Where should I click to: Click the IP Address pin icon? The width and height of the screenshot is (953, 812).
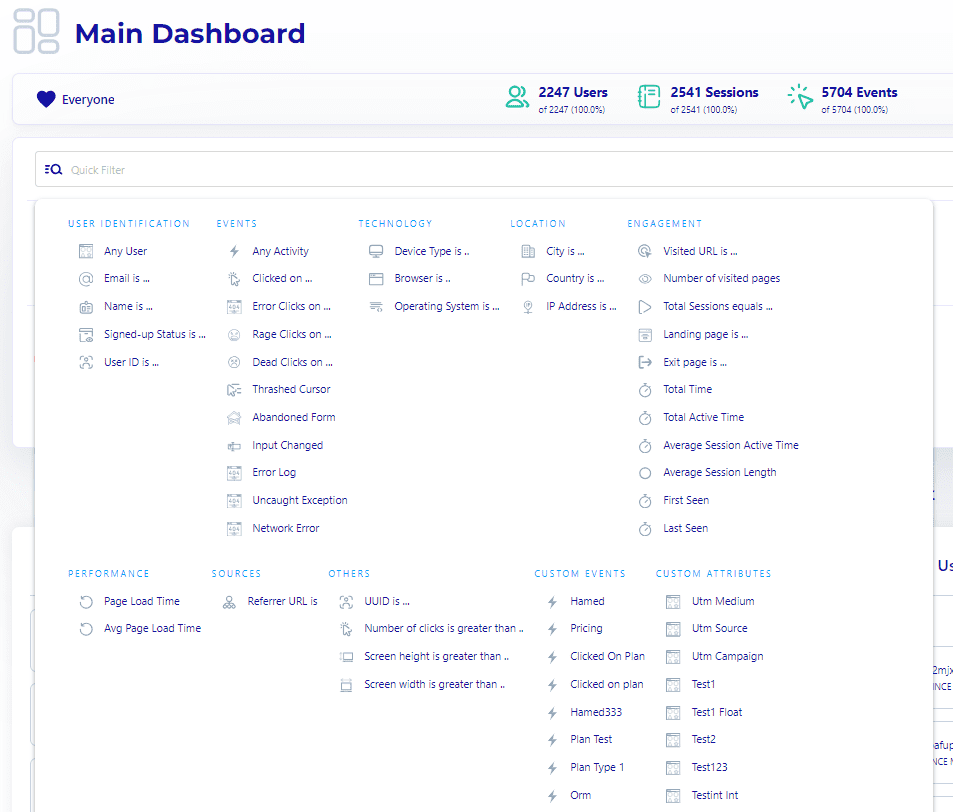point(528,307)
